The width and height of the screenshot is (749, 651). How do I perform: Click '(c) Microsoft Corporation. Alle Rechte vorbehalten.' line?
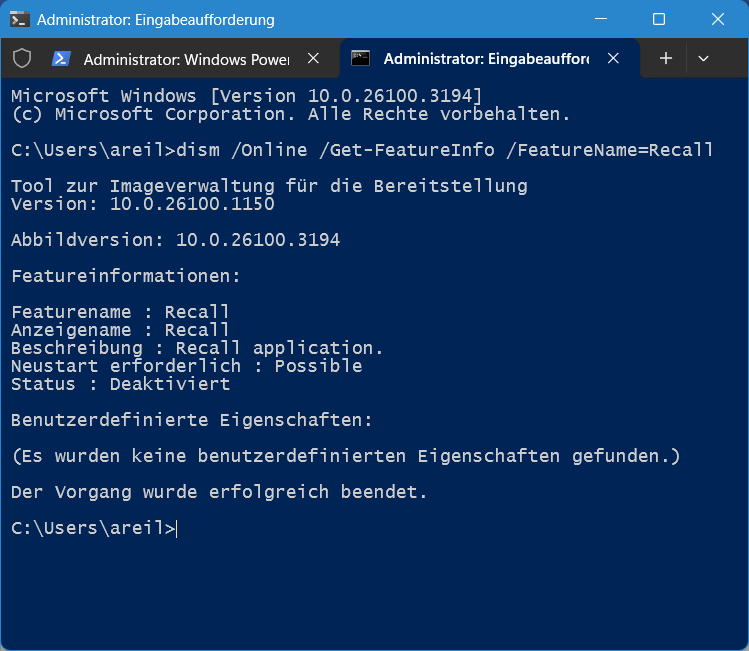coord(290,115)
